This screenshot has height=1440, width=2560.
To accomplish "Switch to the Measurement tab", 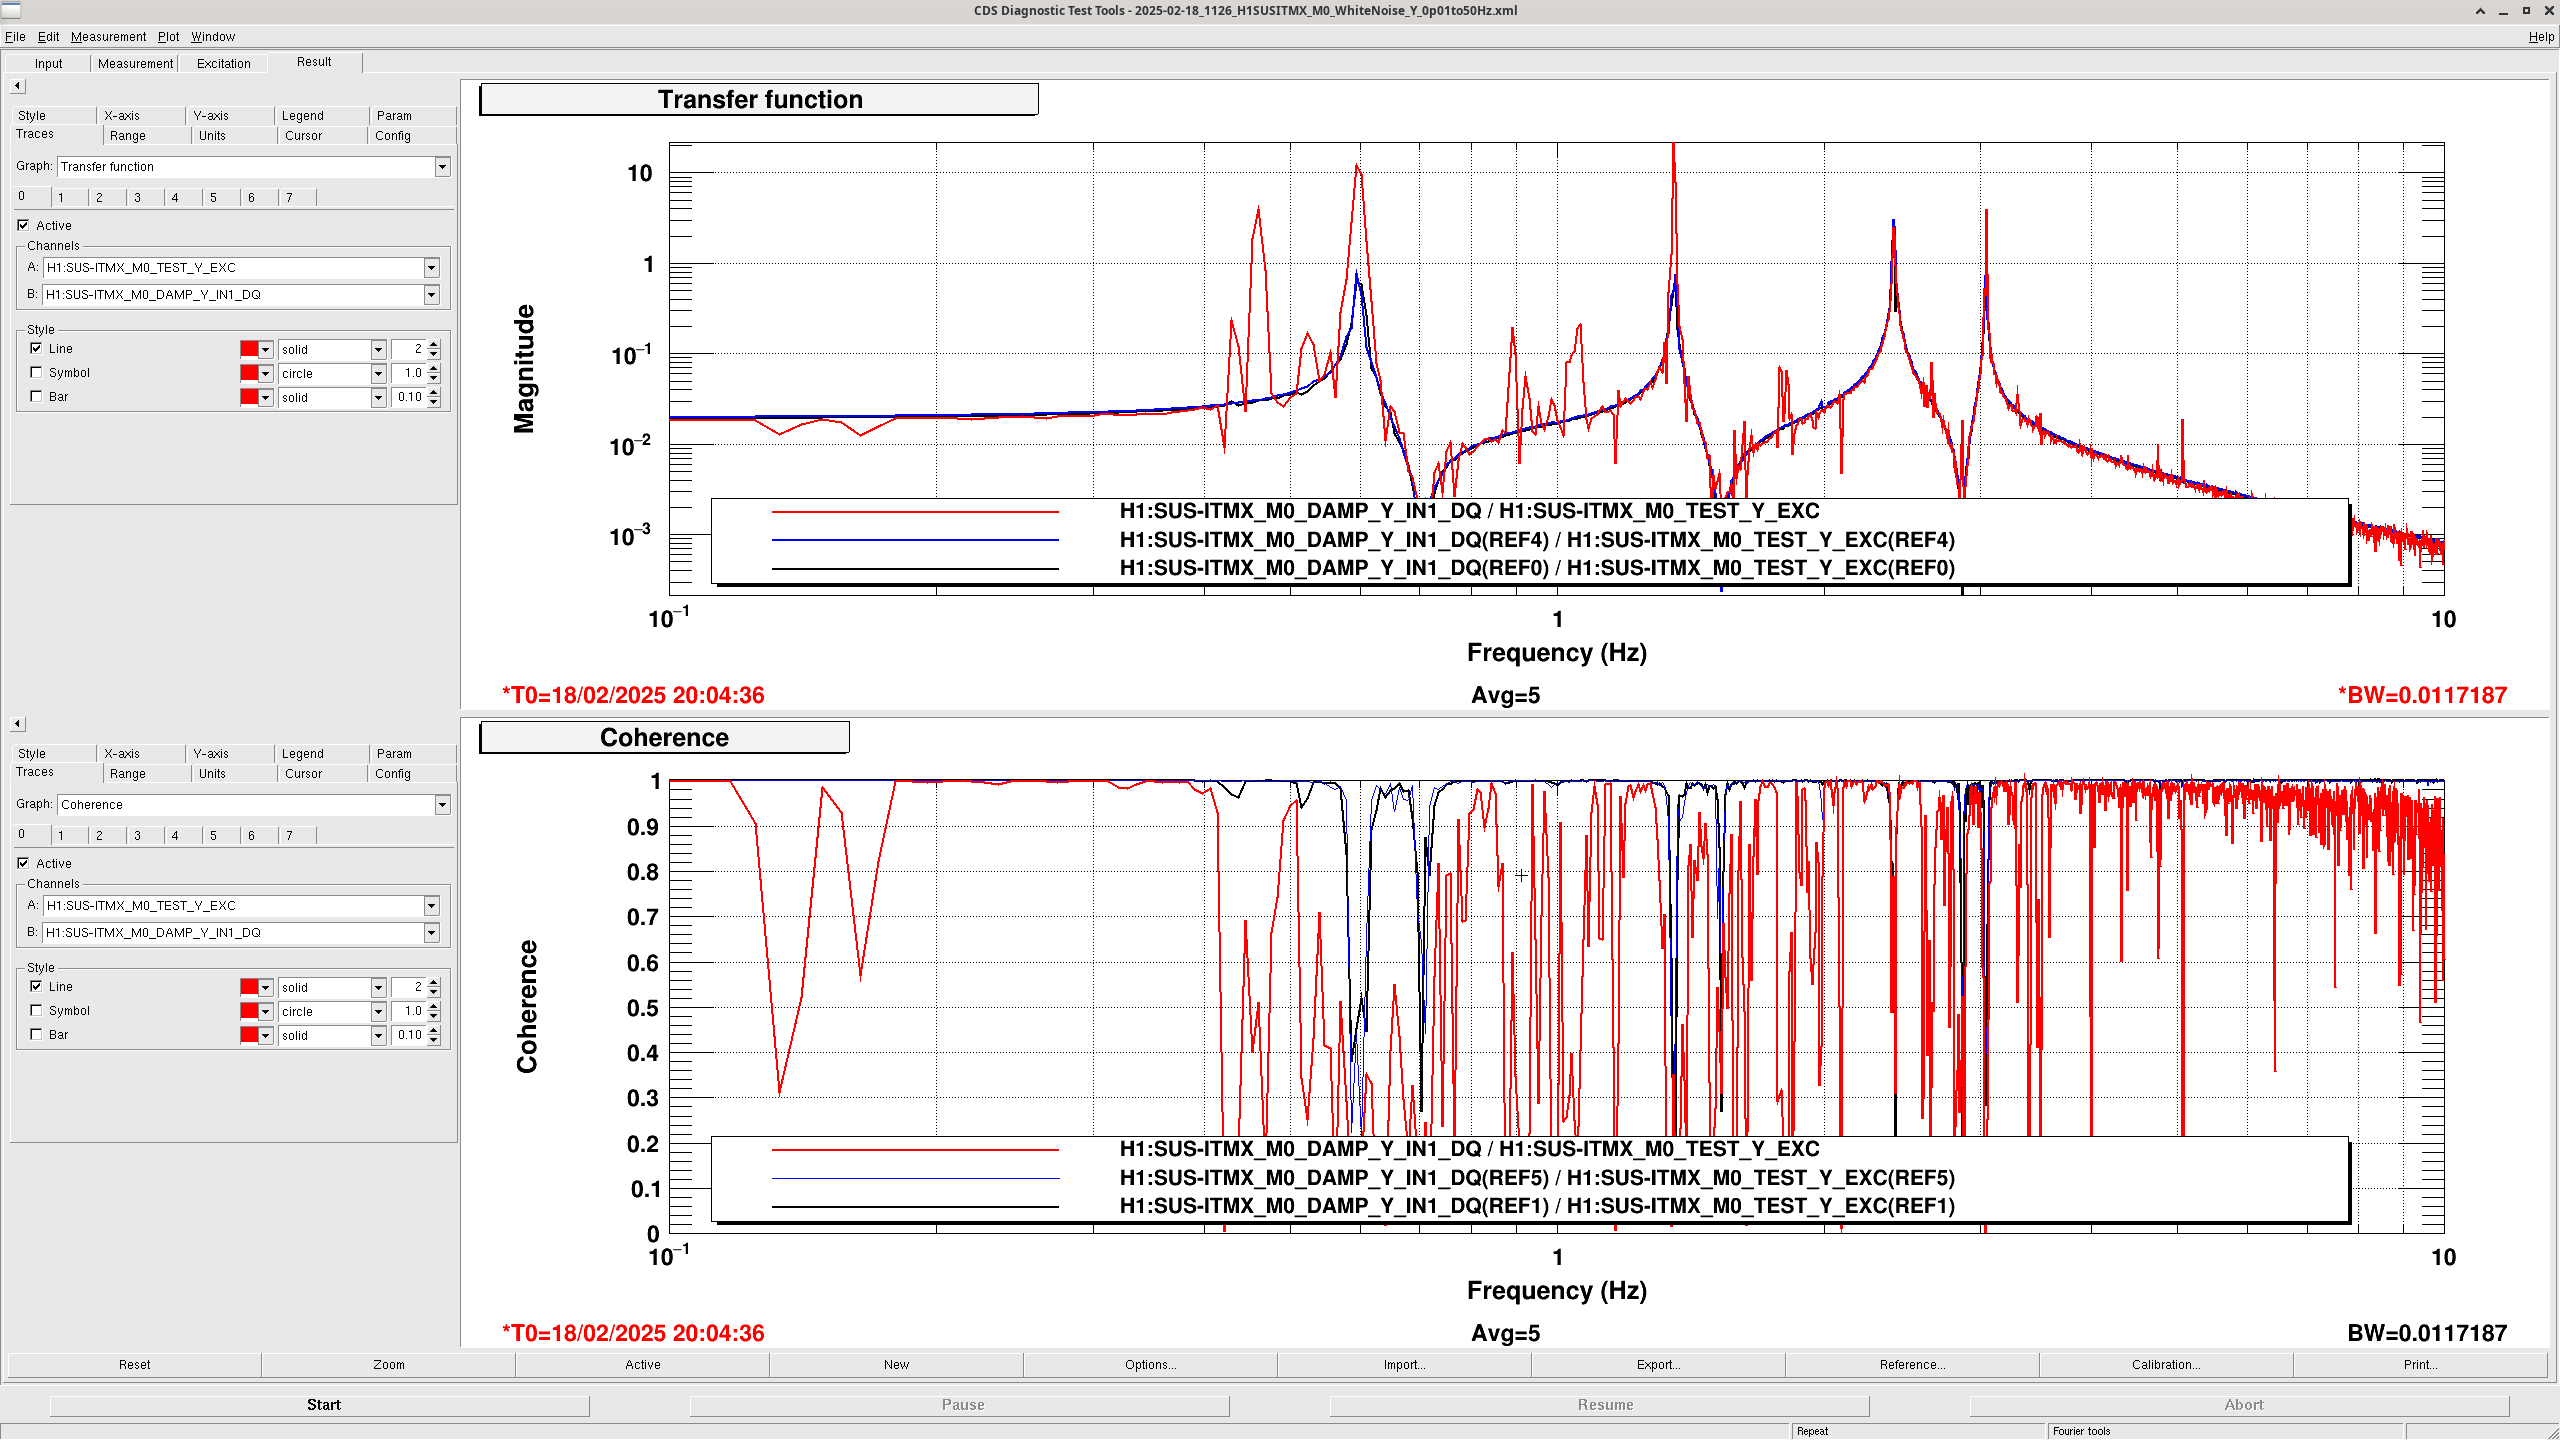I will tap(135, 63).
